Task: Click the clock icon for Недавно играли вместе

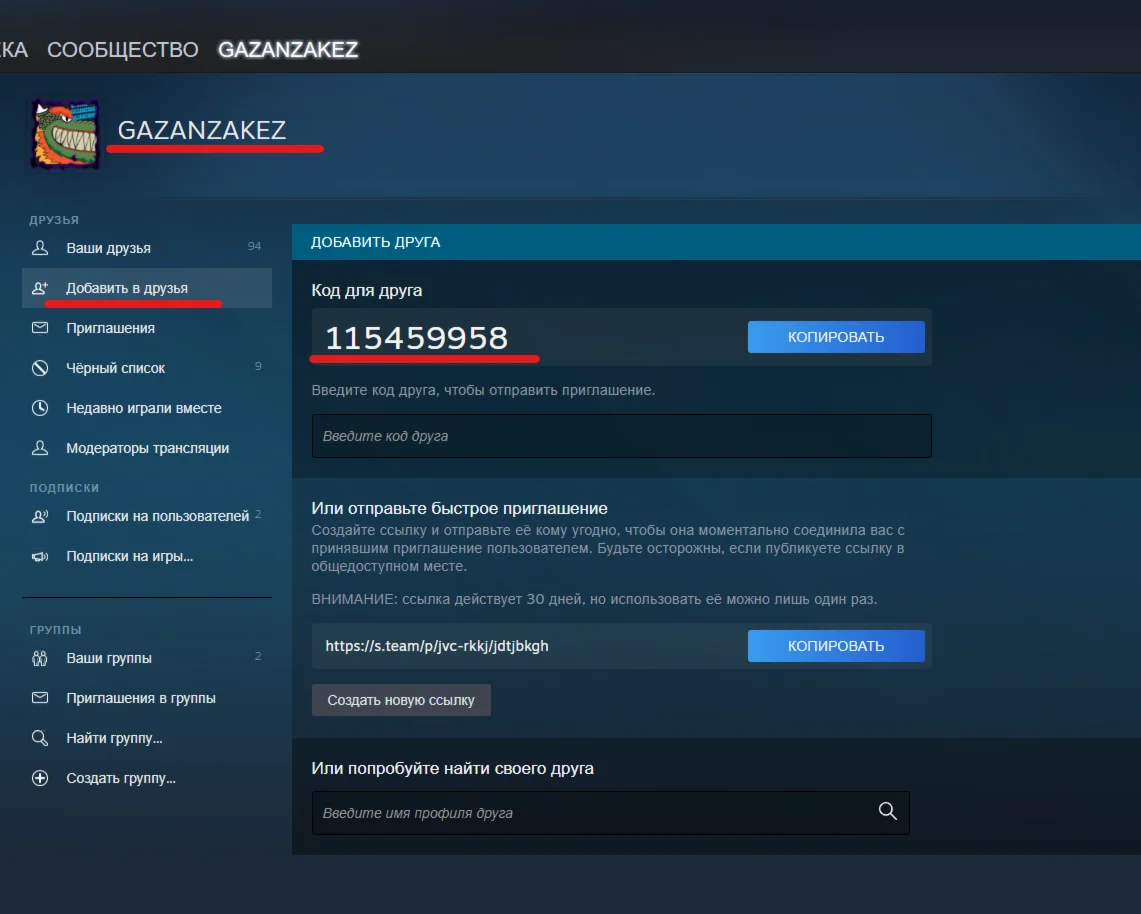Action: point(40,408)
